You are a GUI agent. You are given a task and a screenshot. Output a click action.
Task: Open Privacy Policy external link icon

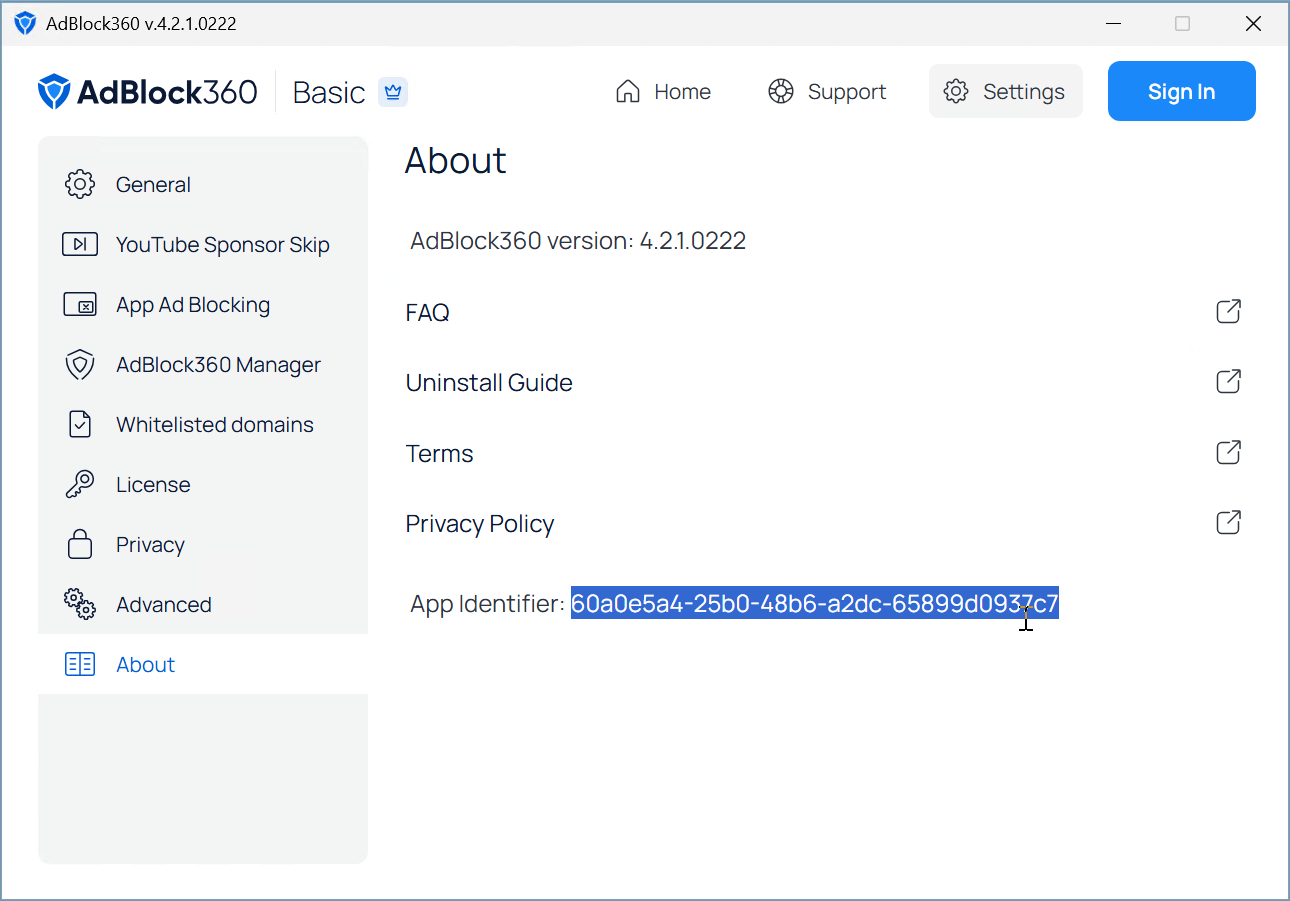(1229, 523)
